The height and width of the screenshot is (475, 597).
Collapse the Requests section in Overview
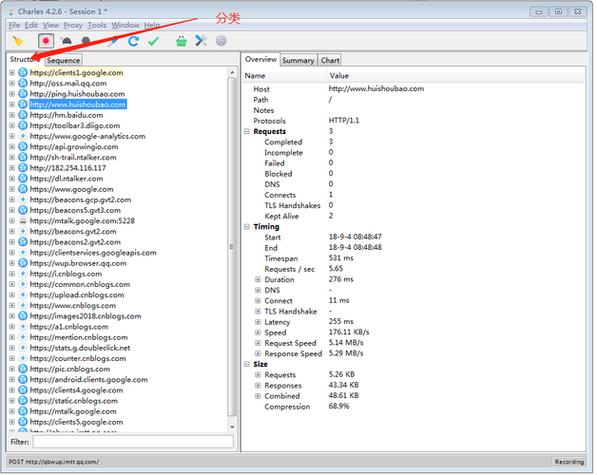(247, 131)
